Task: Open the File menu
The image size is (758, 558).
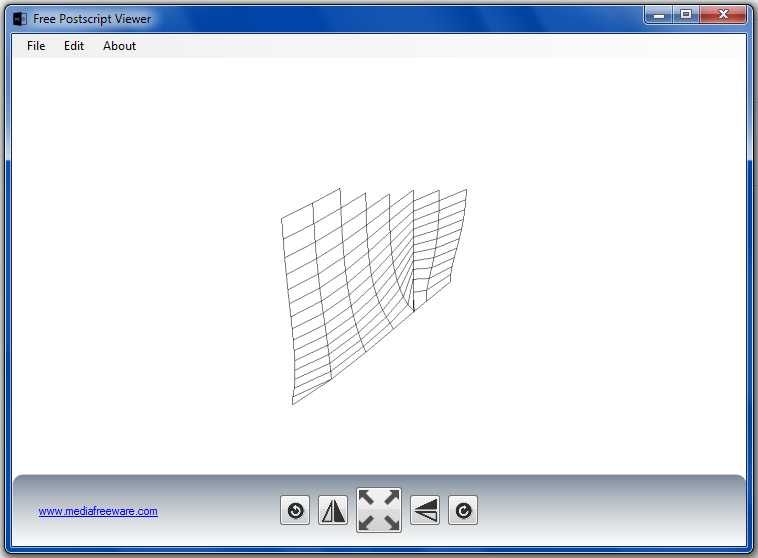Action: (x=36, y=46)
